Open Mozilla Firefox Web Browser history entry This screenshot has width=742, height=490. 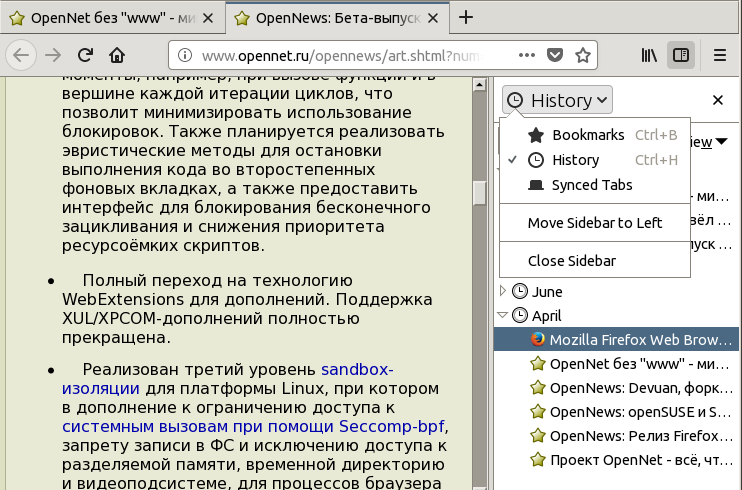(x=640, y=339)
